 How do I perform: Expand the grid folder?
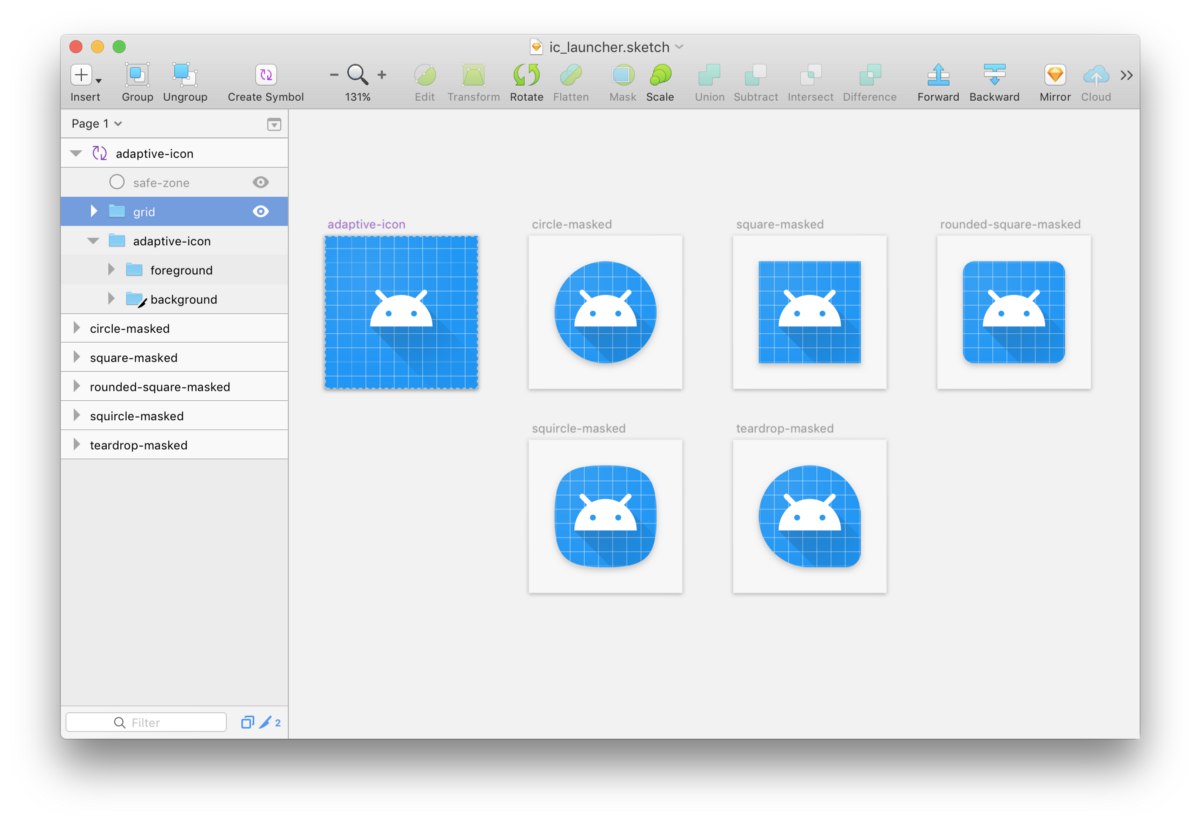[x=94, y=211]
